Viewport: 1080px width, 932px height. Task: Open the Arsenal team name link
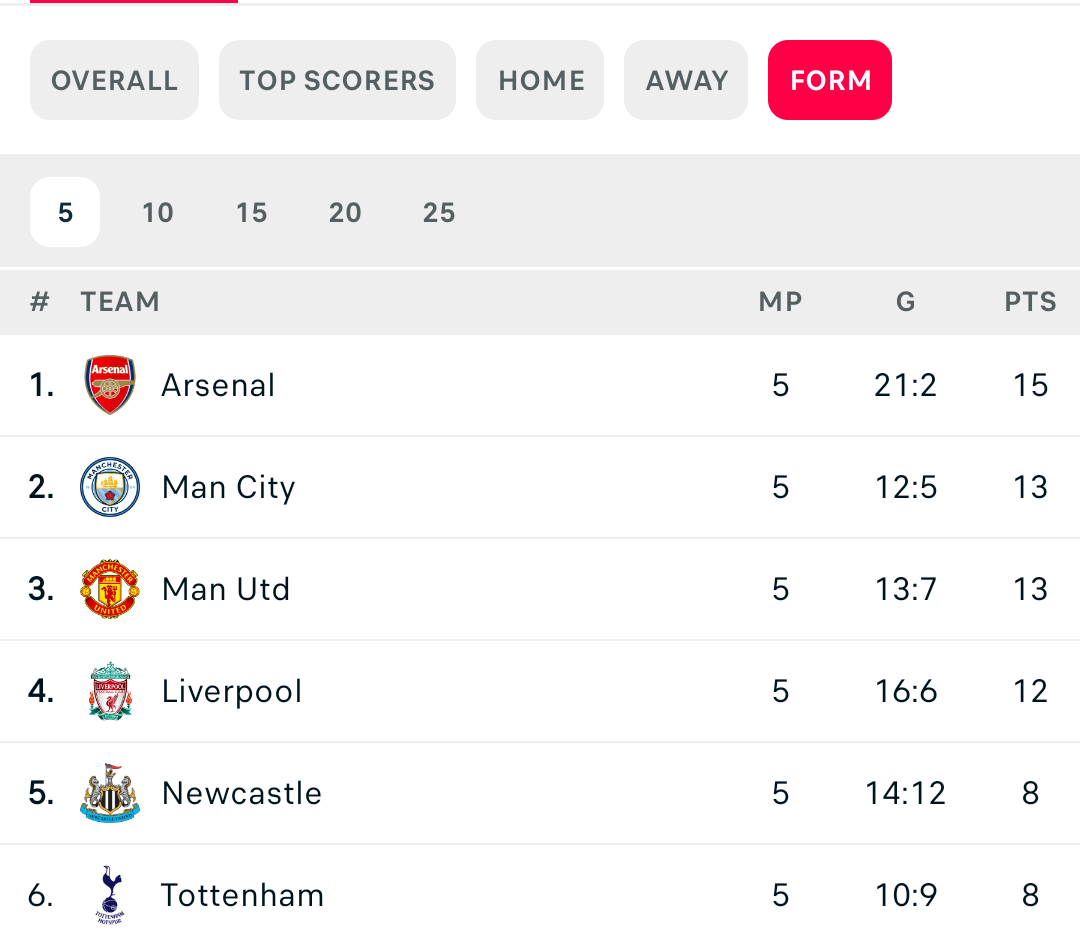click(218, 385)
